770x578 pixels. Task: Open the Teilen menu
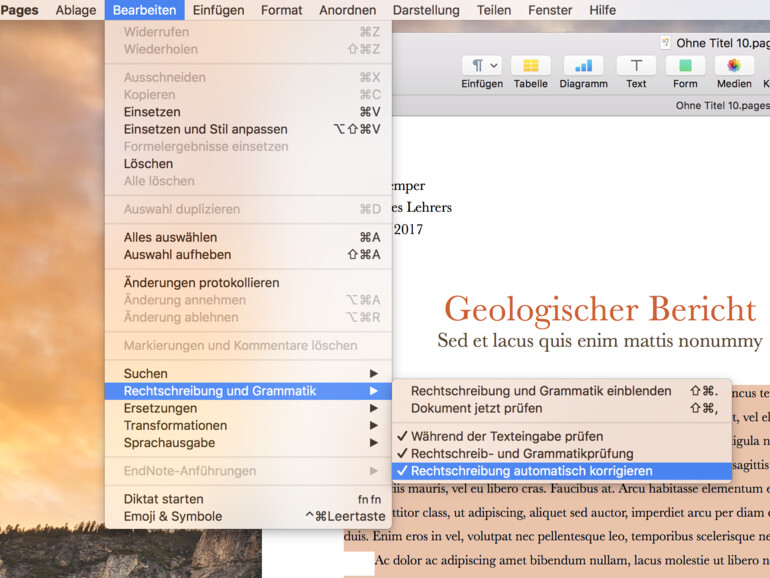pyautogui.click(x=494, y=10)
